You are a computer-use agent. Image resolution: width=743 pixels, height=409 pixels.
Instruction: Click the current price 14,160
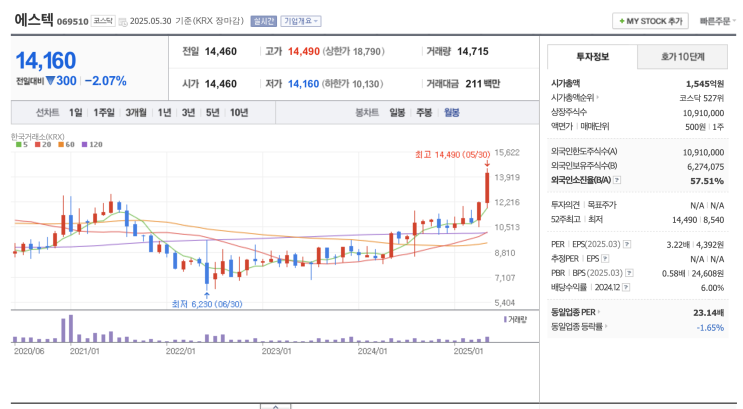click(x=46, y=61)
